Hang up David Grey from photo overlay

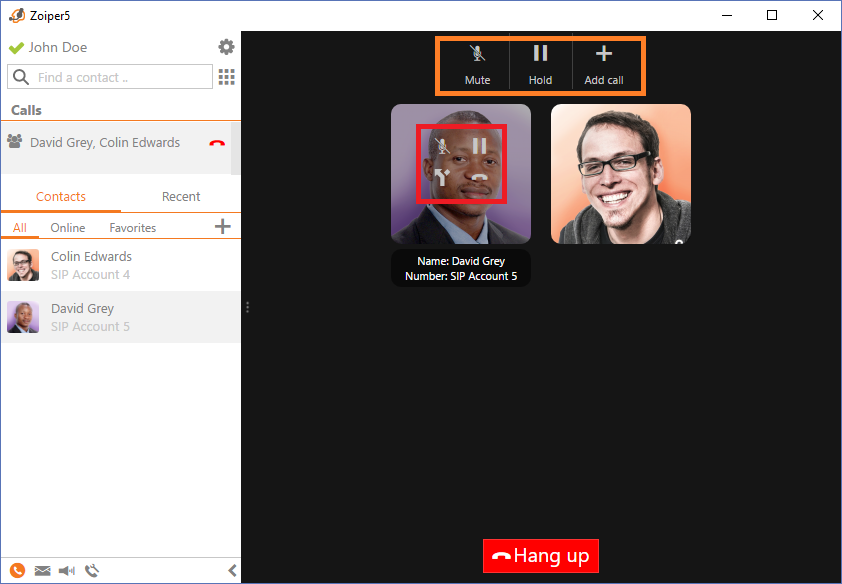click(x=481, y=181)
